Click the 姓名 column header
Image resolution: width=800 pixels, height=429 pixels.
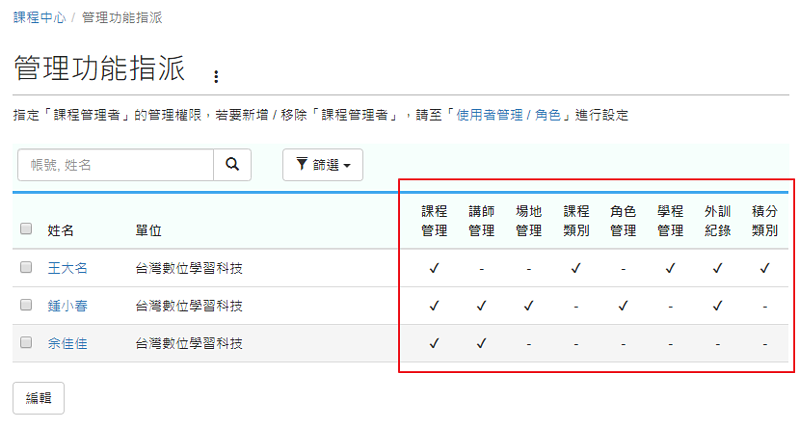61,231
